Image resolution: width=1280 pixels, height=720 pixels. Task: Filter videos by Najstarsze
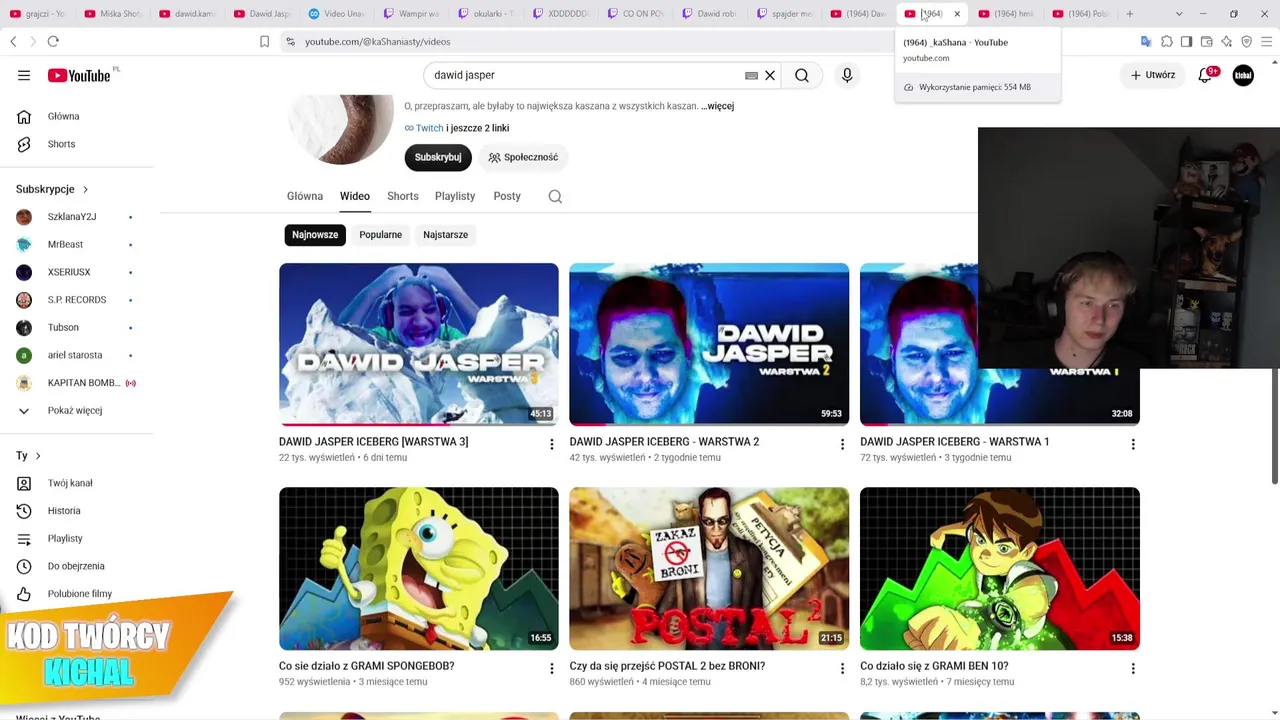pos(445,235)
